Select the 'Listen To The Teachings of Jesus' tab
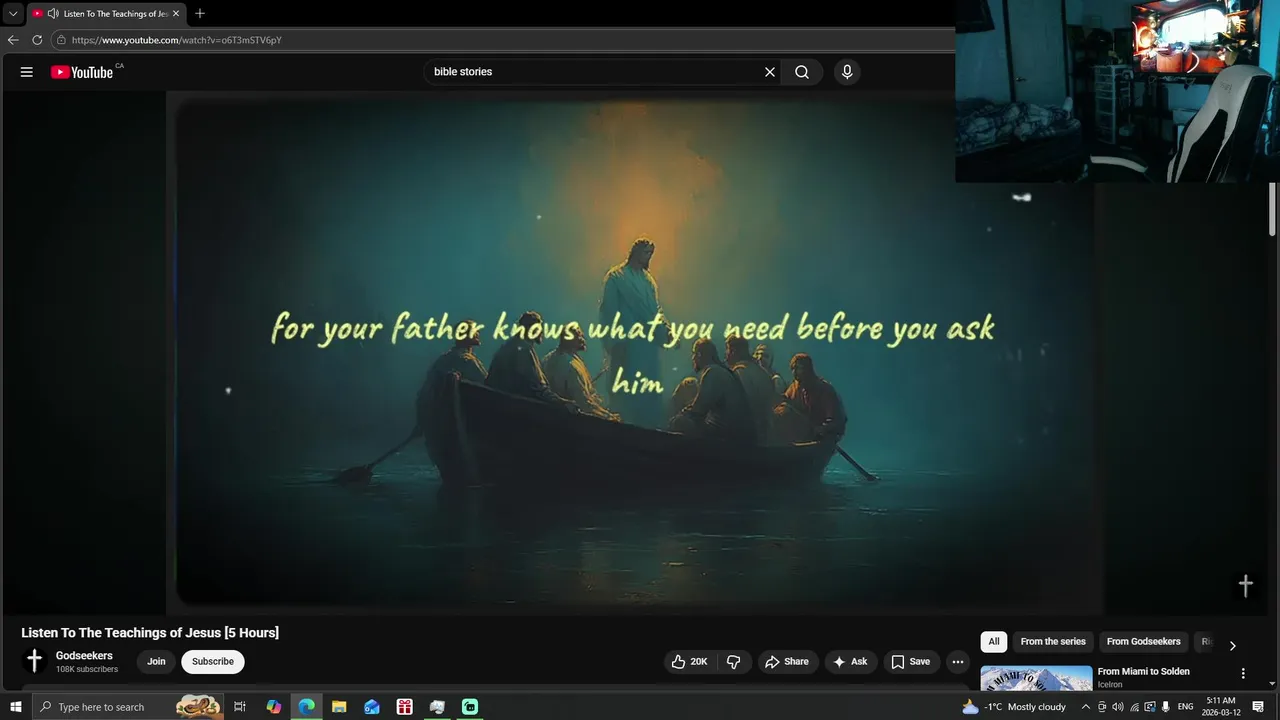The image size is (1280, 720). click(106, 14)
